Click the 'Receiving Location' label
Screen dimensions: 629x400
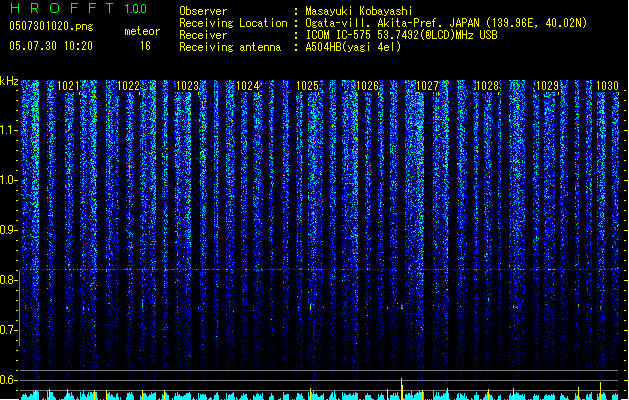233,23
